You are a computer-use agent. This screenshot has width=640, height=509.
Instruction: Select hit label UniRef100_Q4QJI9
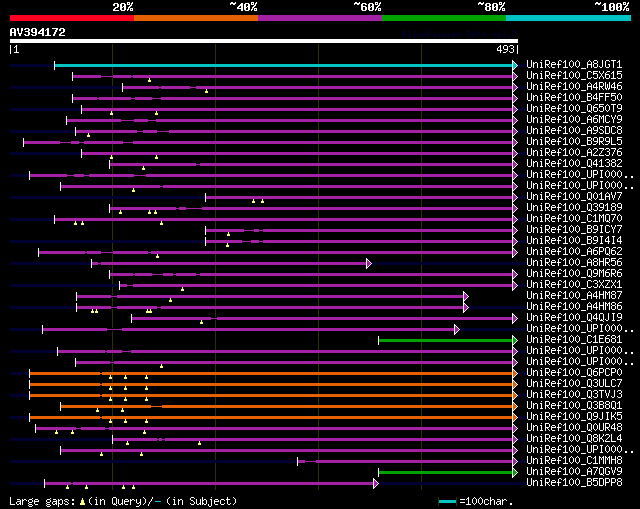574,318
